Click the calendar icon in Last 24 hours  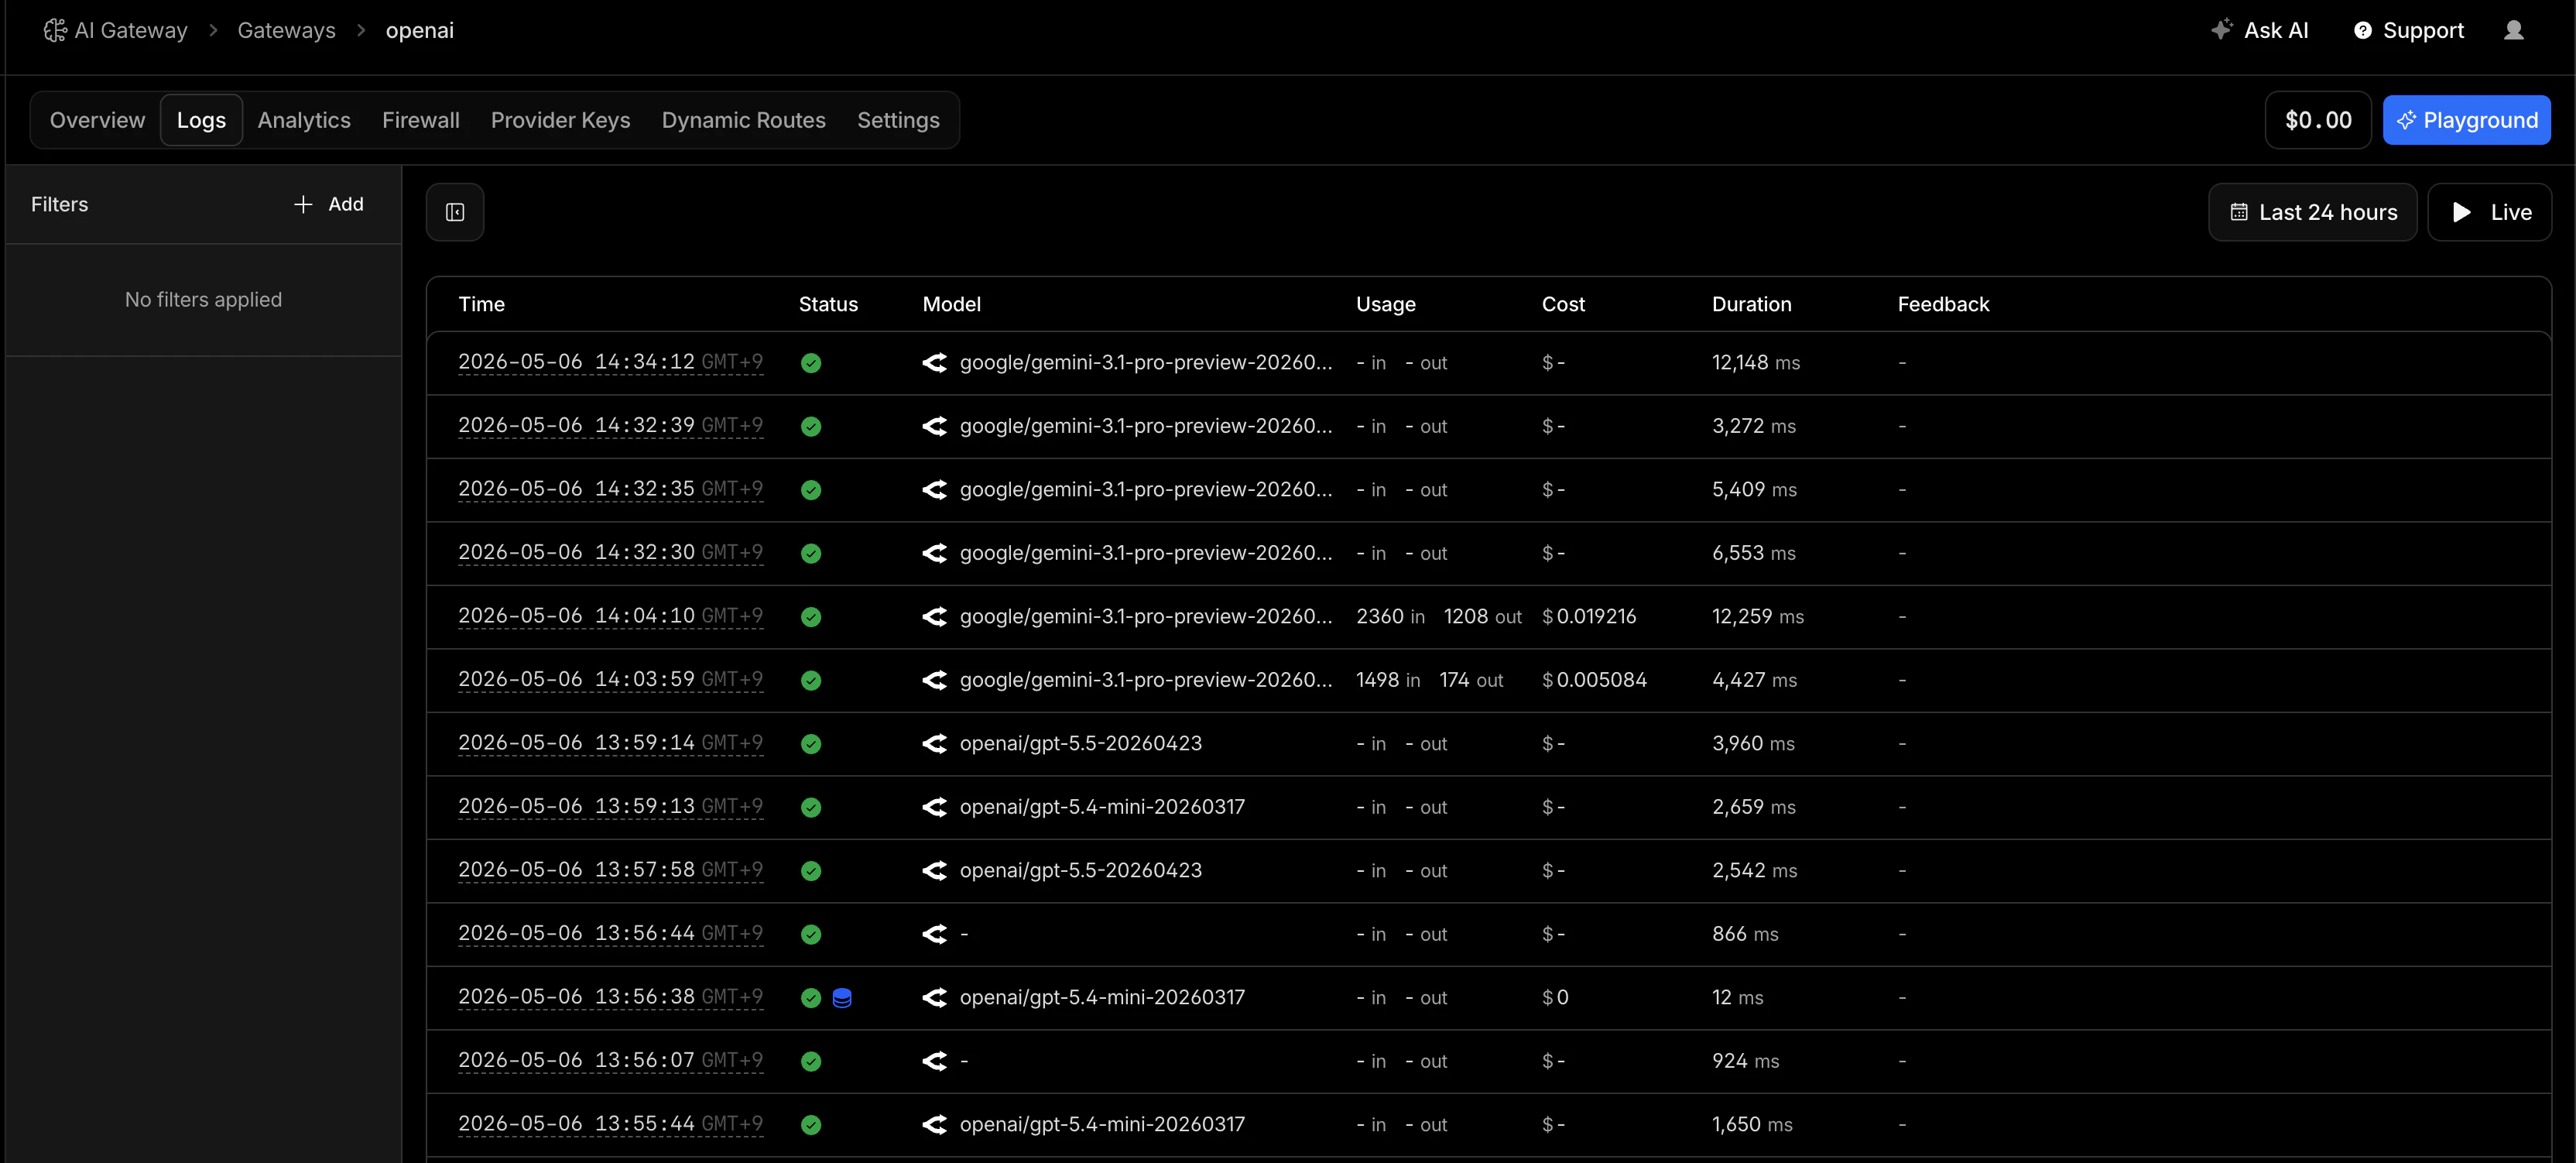[x=2239, y=212]
